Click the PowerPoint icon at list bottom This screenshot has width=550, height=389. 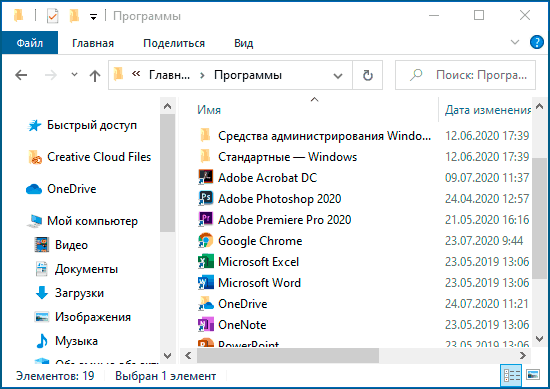point(206,343)
